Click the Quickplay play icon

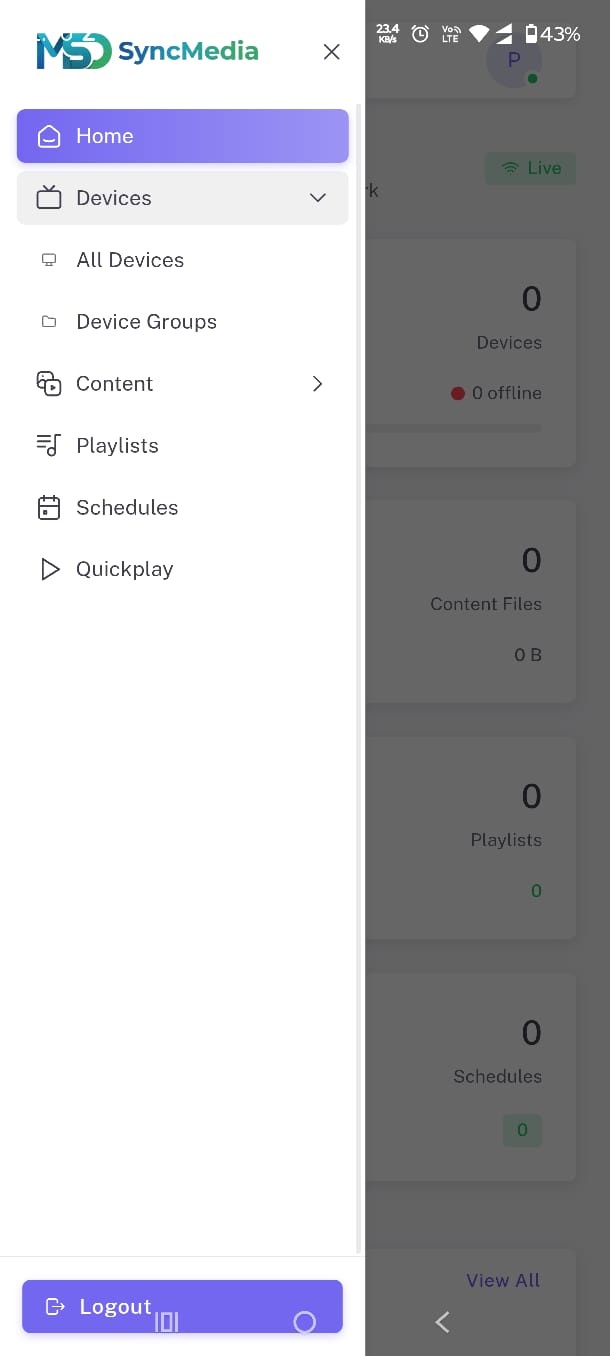[48, 569]
